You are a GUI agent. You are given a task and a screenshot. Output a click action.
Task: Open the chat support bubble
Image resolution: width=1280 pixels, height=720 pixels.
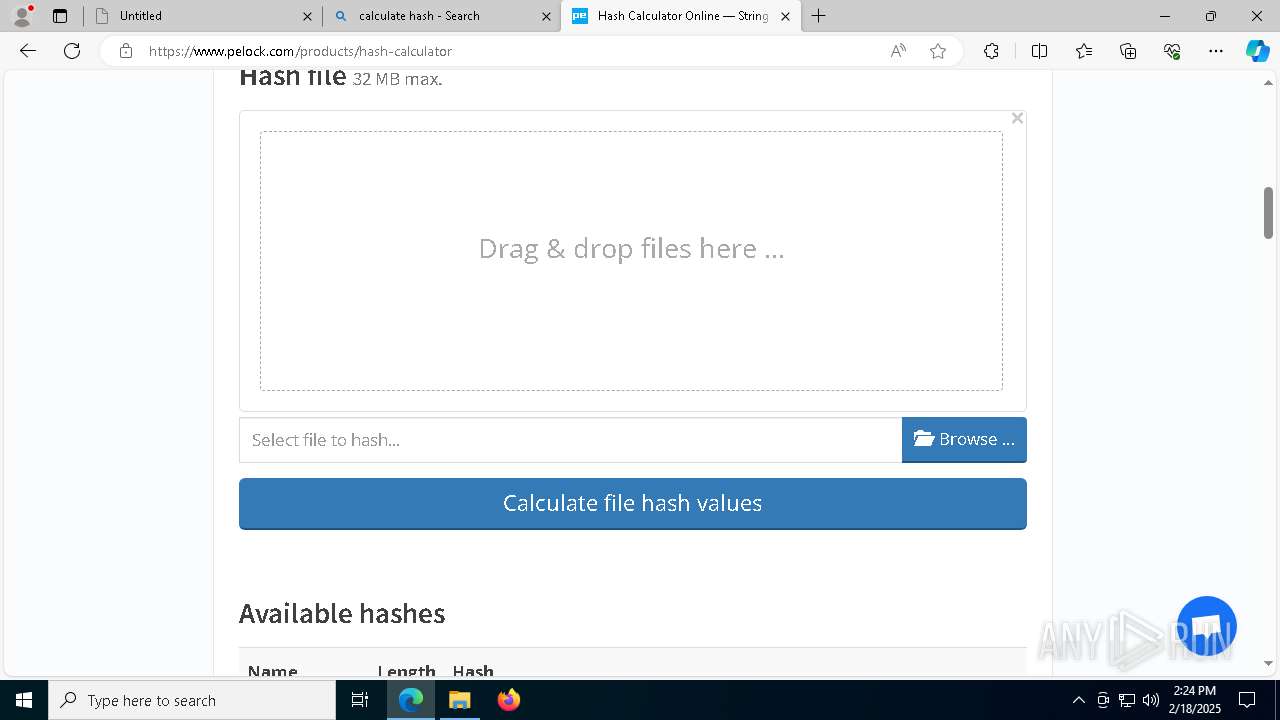click(x=1207, y=626)
